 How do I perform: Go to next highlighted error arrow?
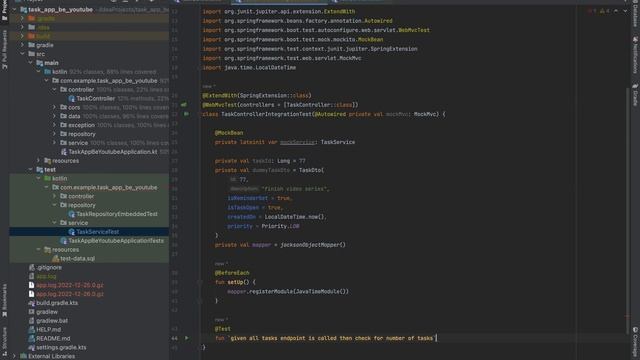(x=625, y=11)
